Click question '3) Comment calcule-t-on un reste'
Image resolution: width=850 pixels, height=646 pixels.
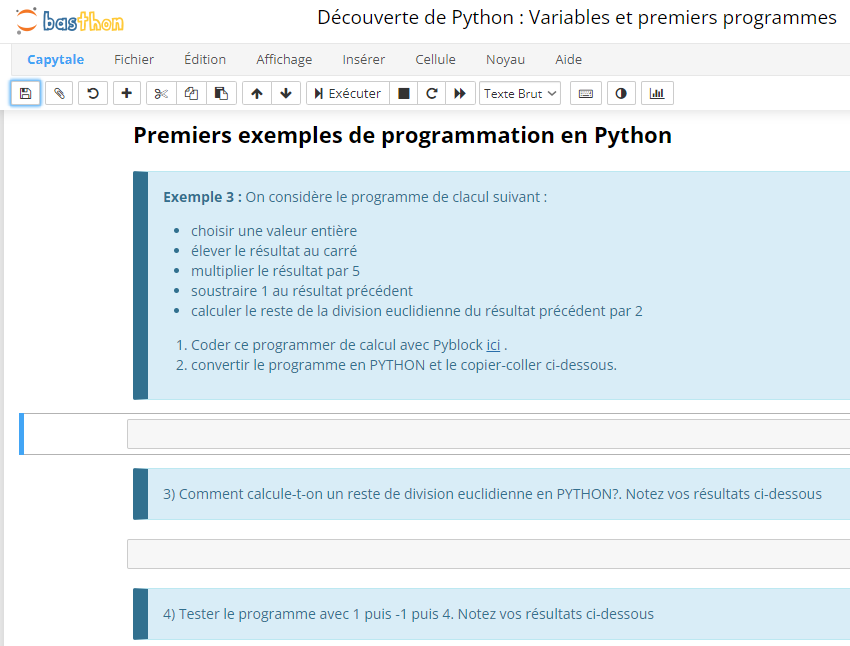(492, 494)
